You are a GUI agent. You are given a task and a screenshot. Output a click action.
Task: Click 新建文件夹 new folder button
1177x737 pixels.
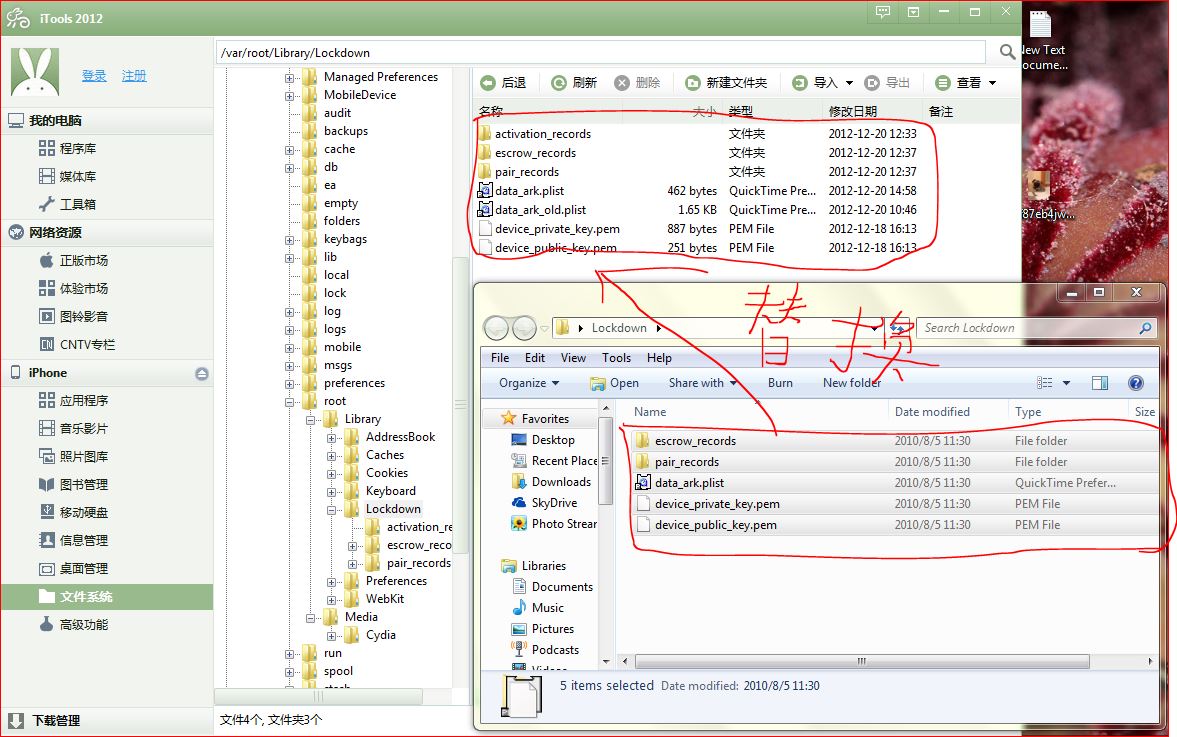click(727, 83)
